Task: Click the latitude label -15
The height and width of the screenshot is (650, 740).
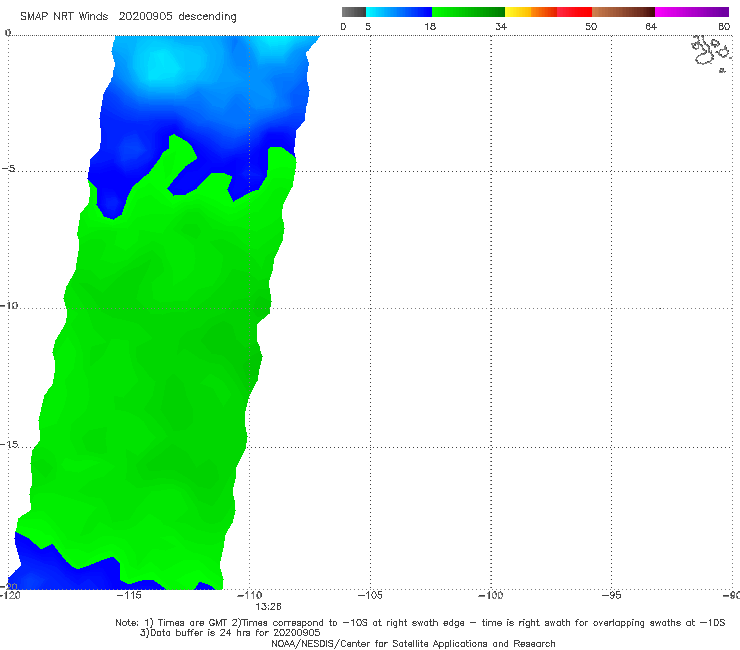Action: pos(9,444)
